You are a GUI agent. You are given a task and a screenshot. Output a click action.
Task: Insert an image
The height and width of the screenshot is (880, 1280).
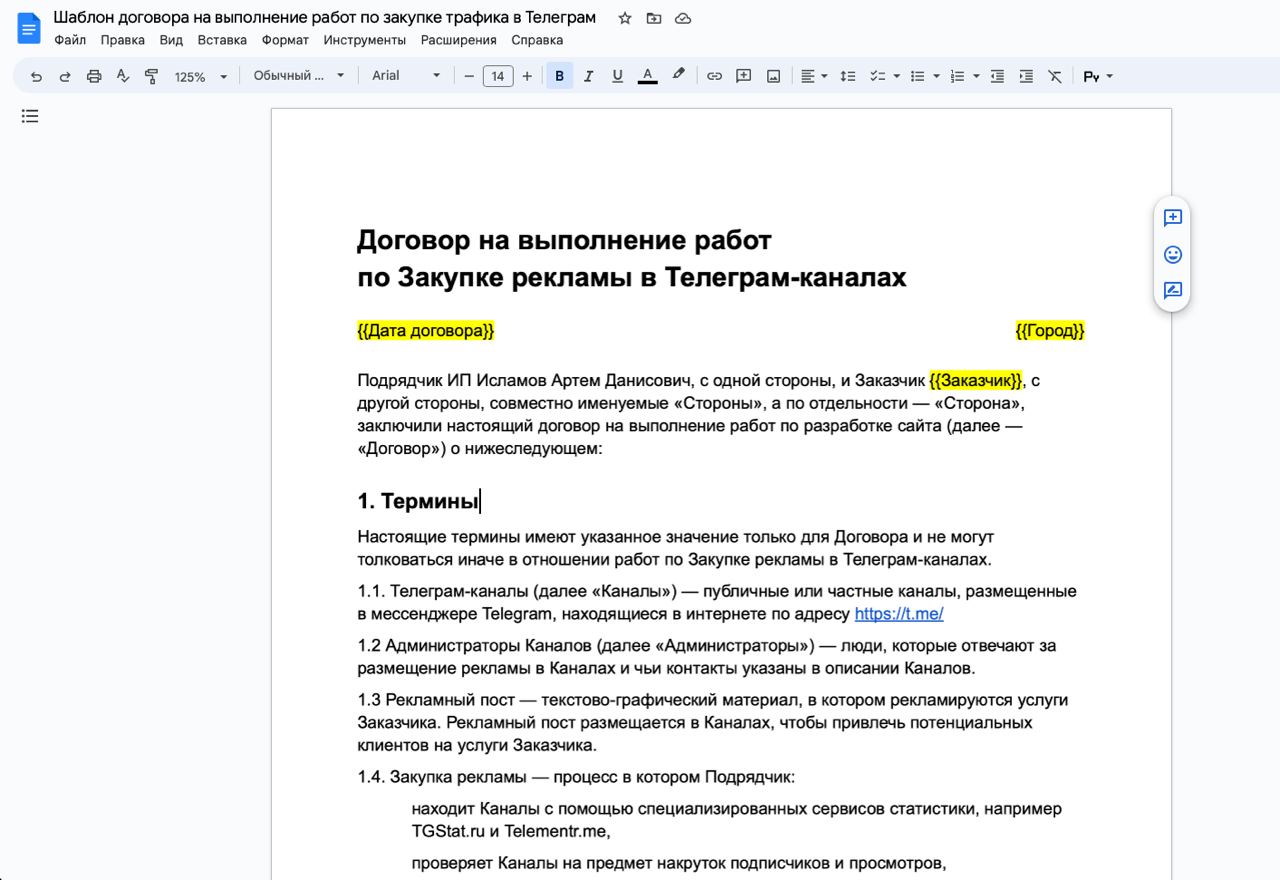pyautogui.click(x=773, y=76)
